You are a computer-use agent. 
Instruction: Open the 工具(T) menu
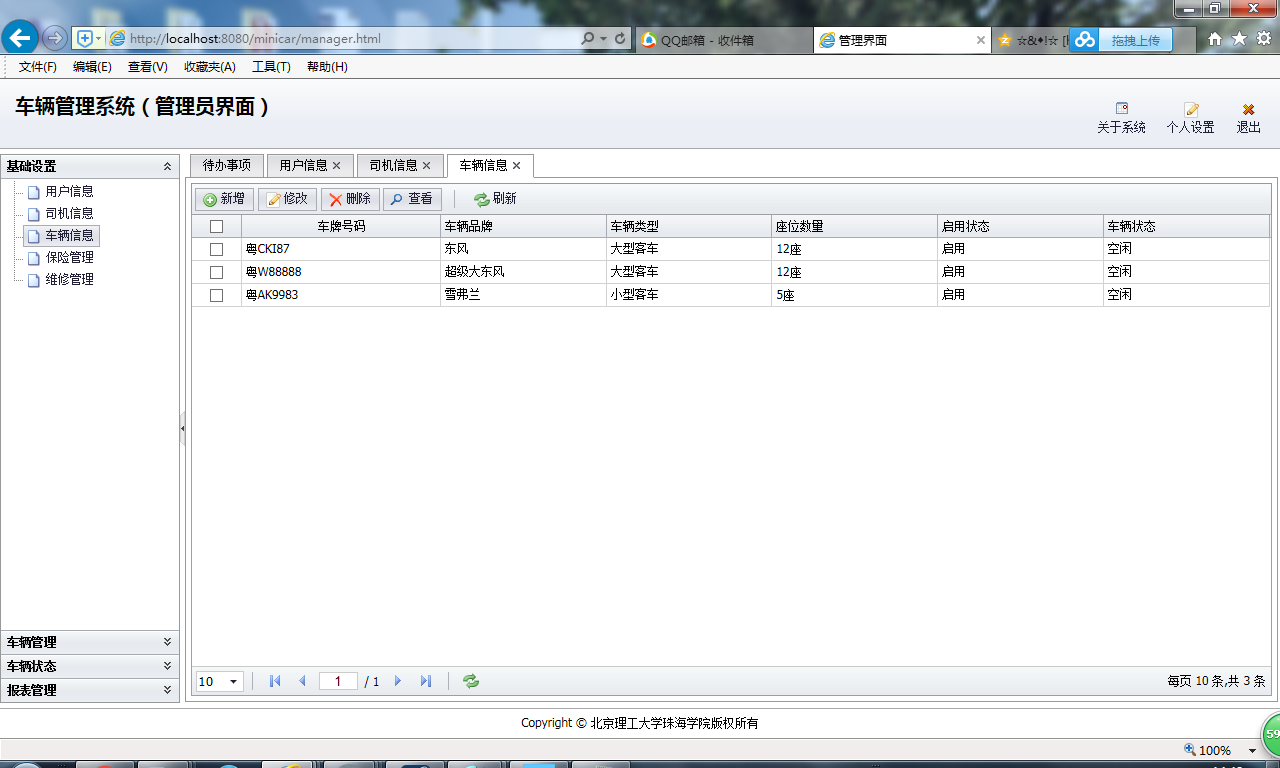(270, 66)
